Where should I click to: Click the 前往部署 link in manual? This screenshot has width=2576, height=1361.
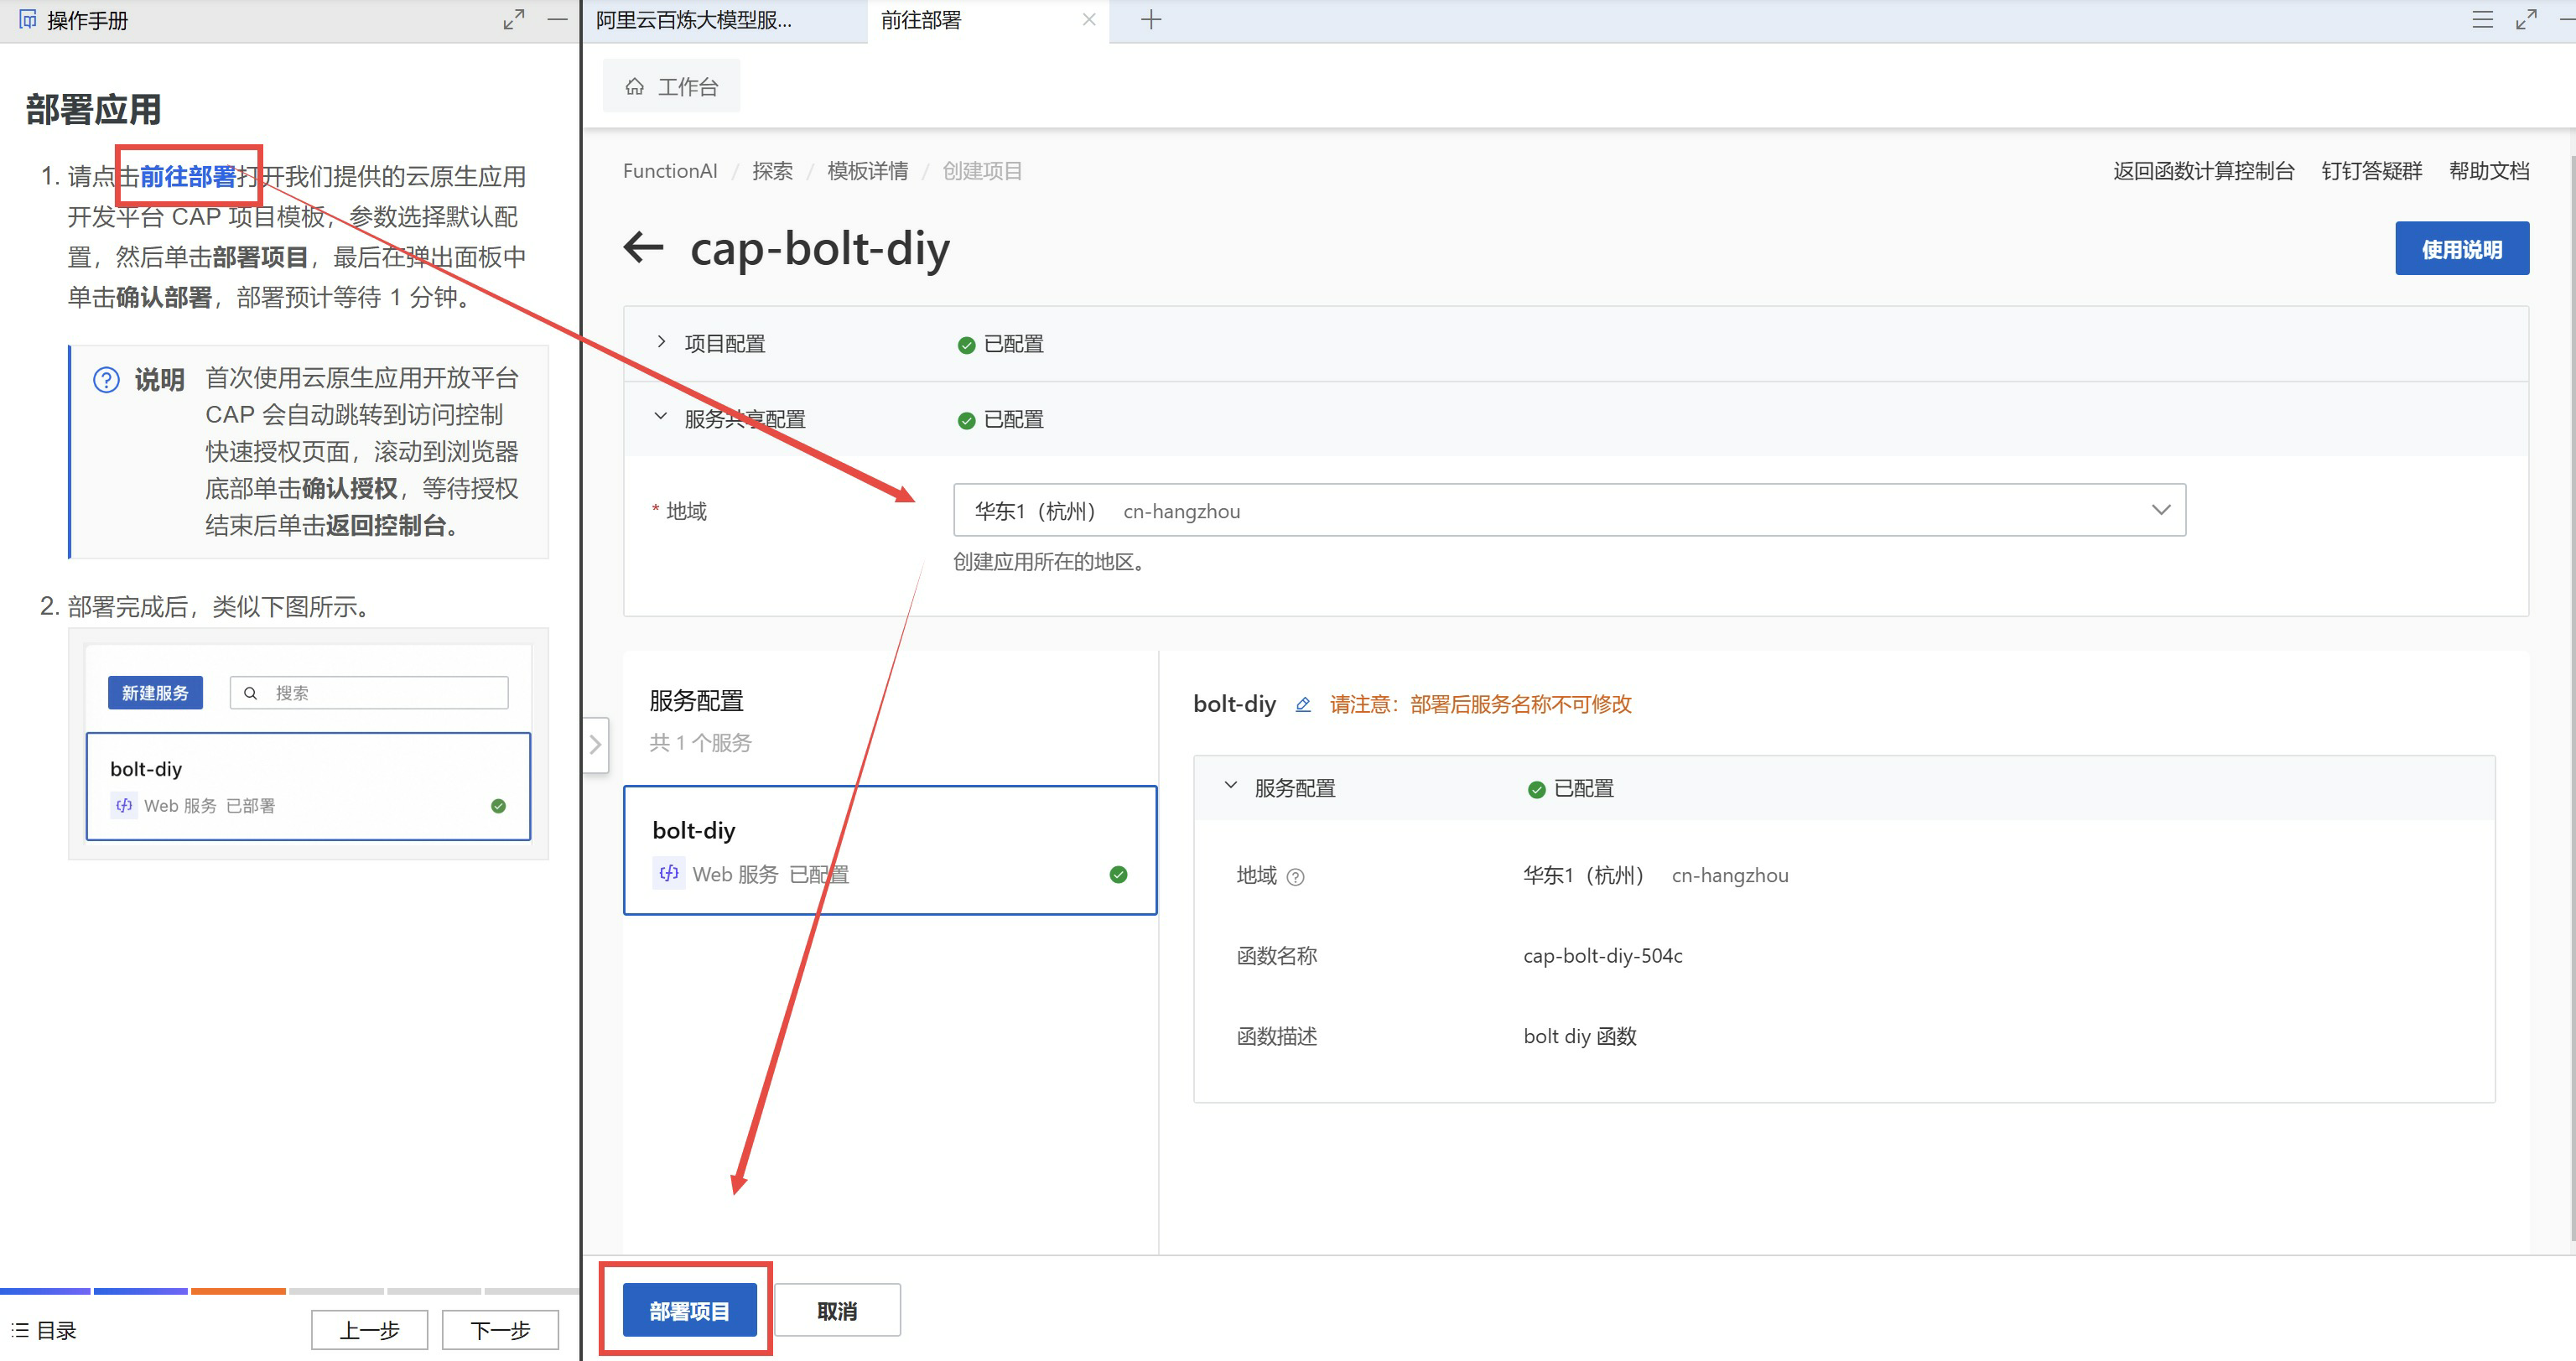[x=188, y=177]
